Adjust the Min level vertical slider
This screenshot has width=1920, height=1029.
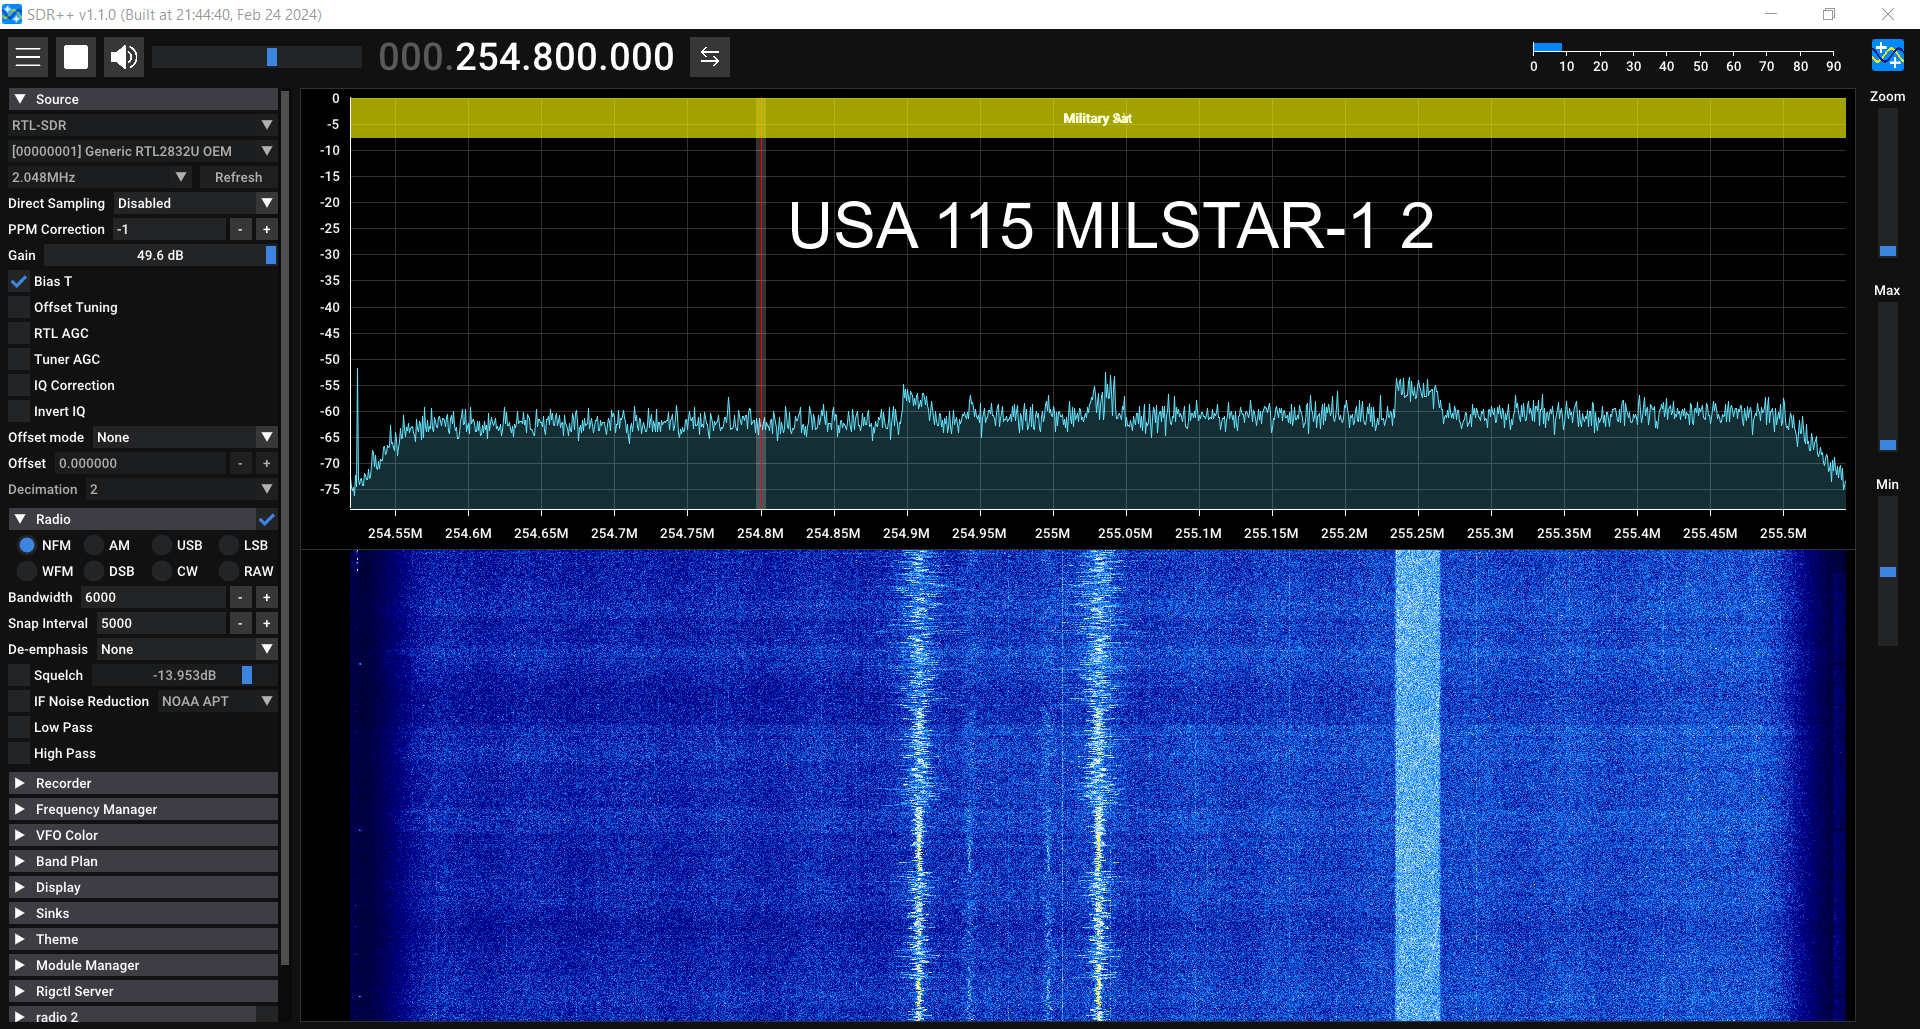coord(1888,570)
